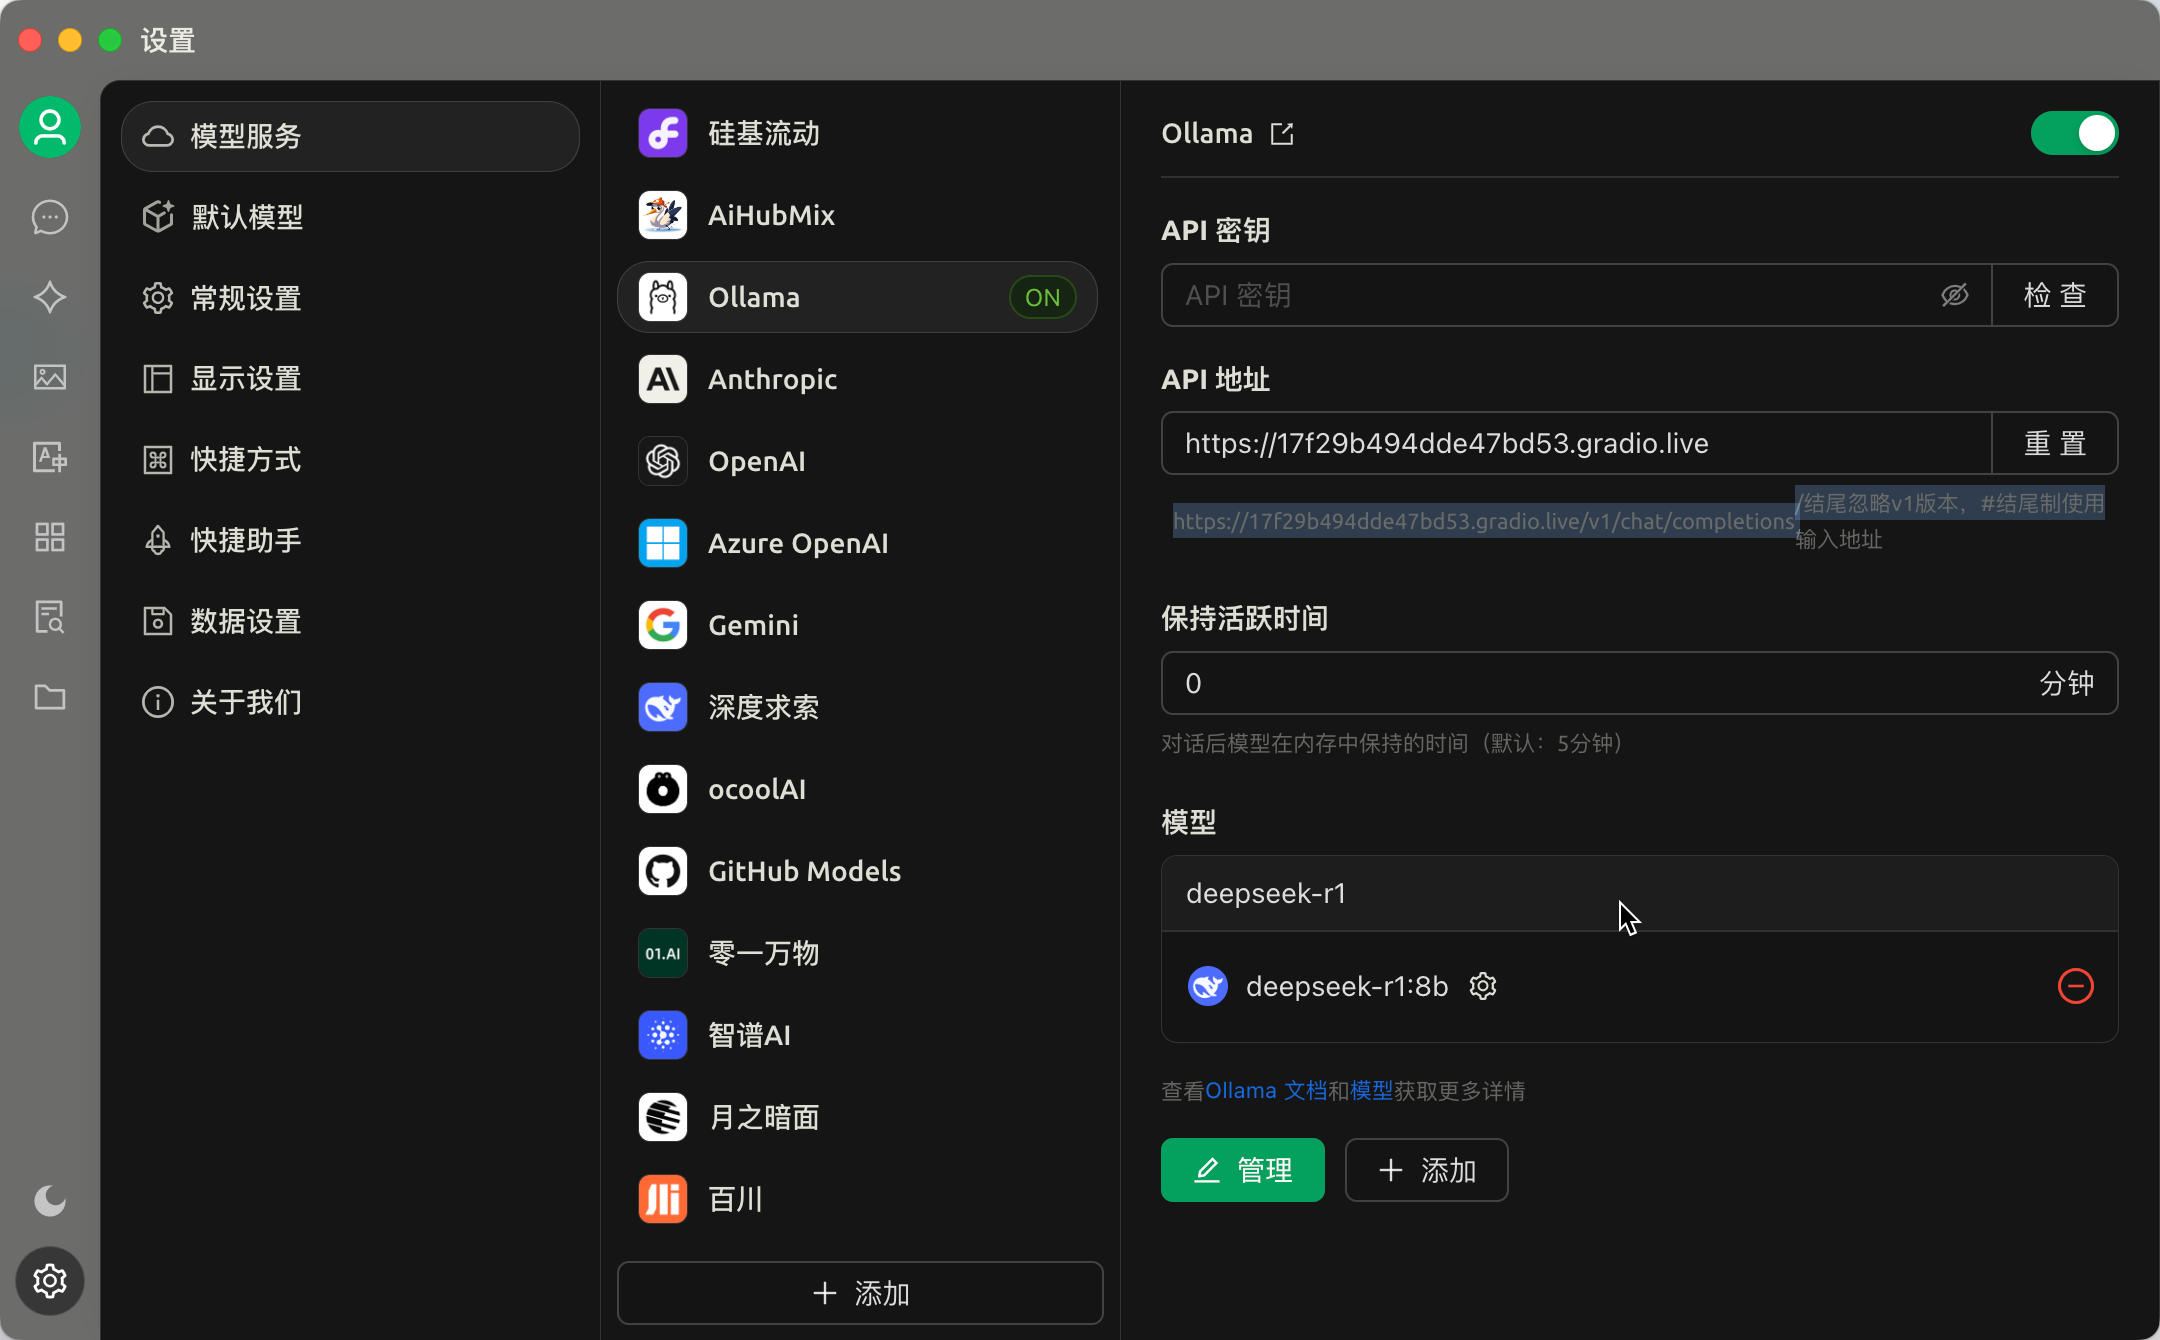Image resolution: width=2160 pixels, height=1340 pixels.
Task: Open the files folder sidebar icon
Action: click(50, 697)
